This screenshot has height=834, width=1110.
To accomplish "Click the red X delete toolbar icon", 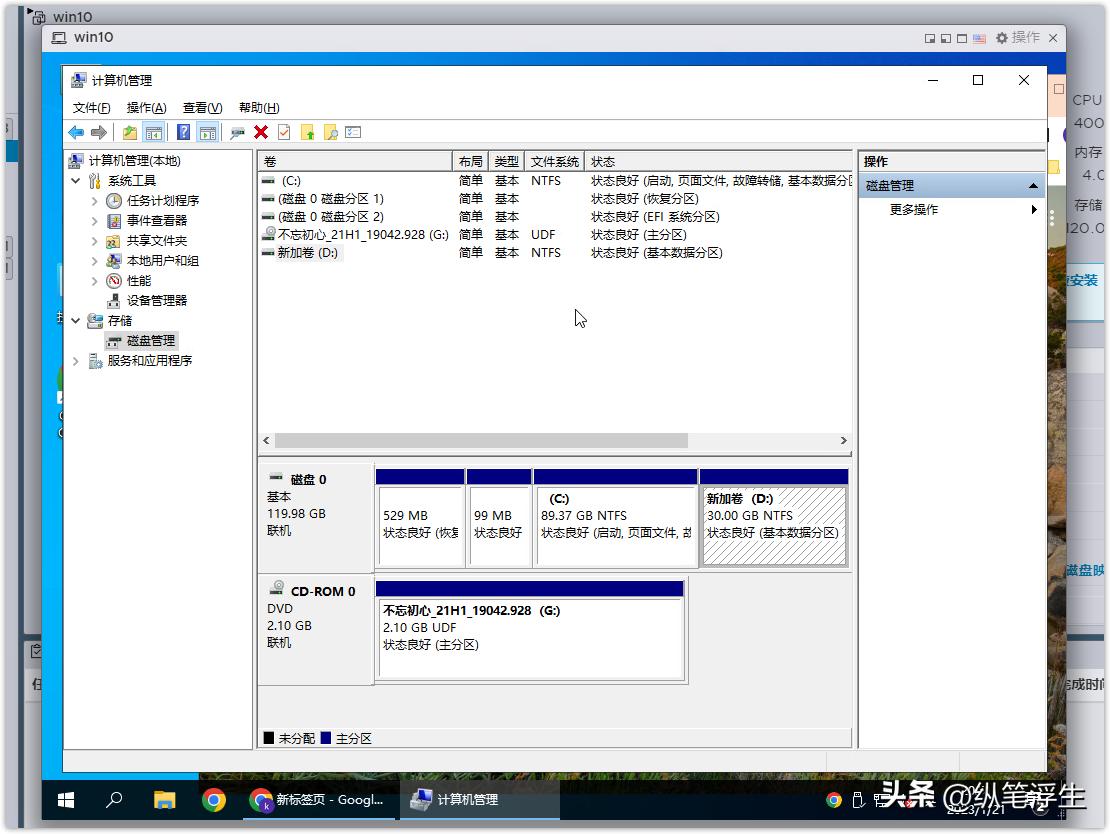I will pos(261,132).
